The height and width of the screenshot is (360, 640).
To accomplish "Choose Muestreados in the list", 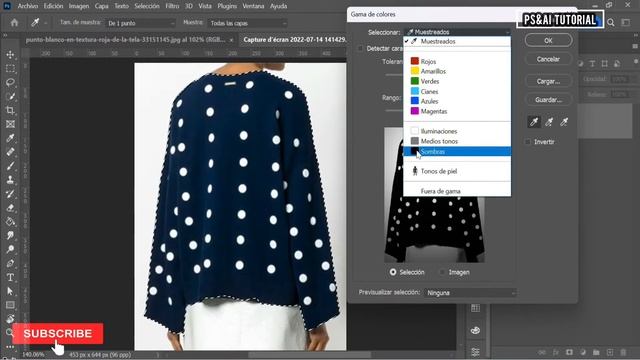I will (457, 41).
